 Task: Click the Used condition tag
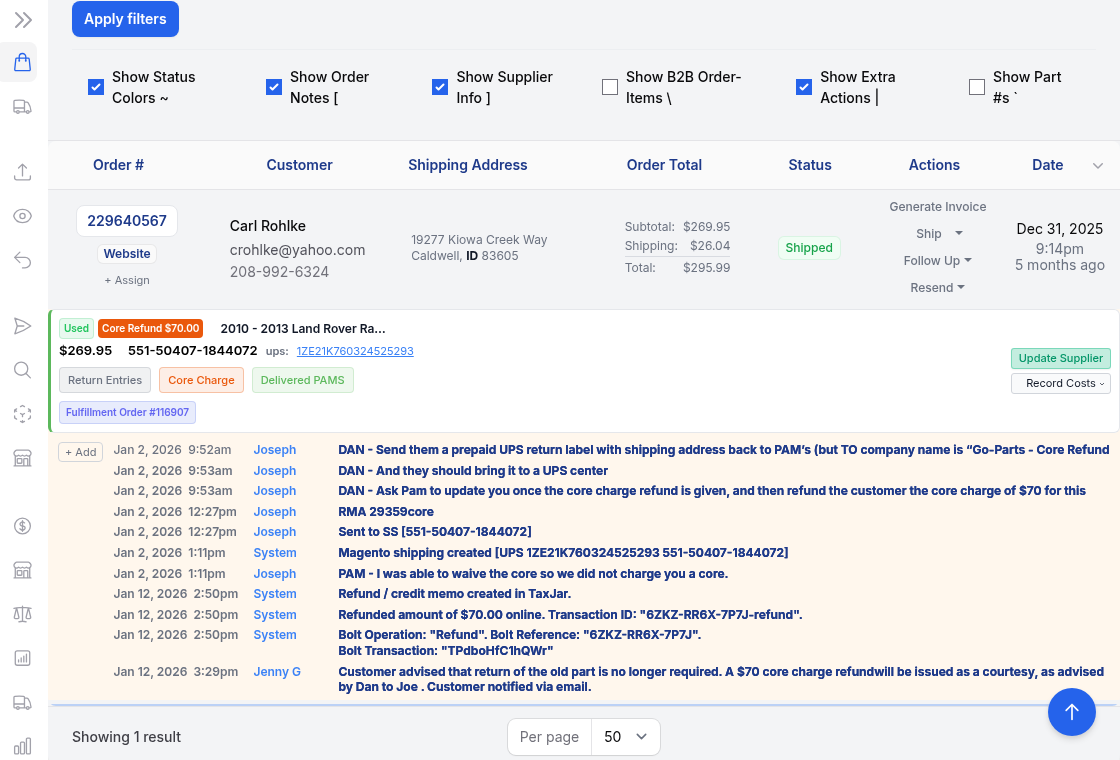point(76,329)
